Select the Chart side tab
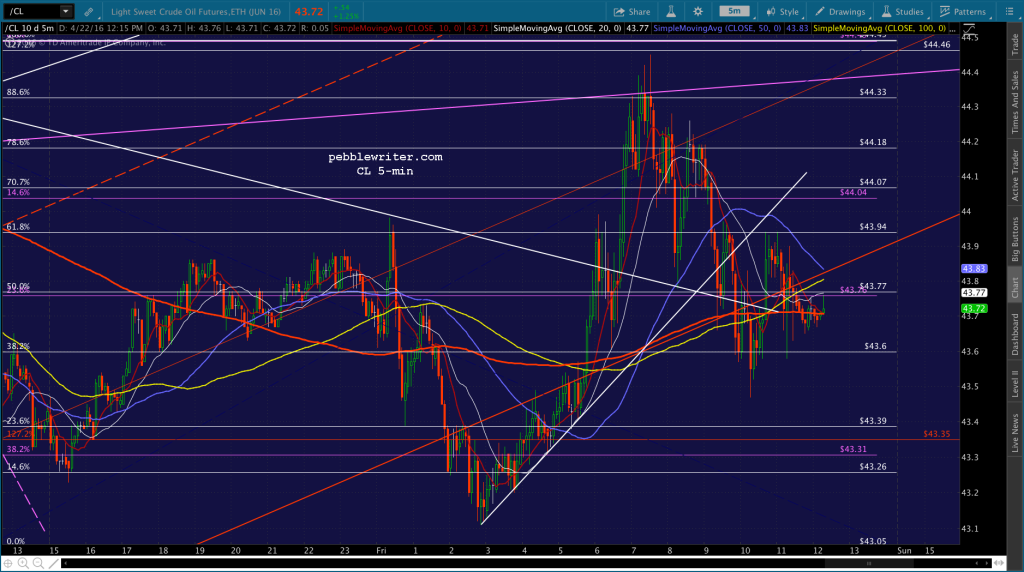This screenshot has height=572, width=1024. click(1015, 287)
